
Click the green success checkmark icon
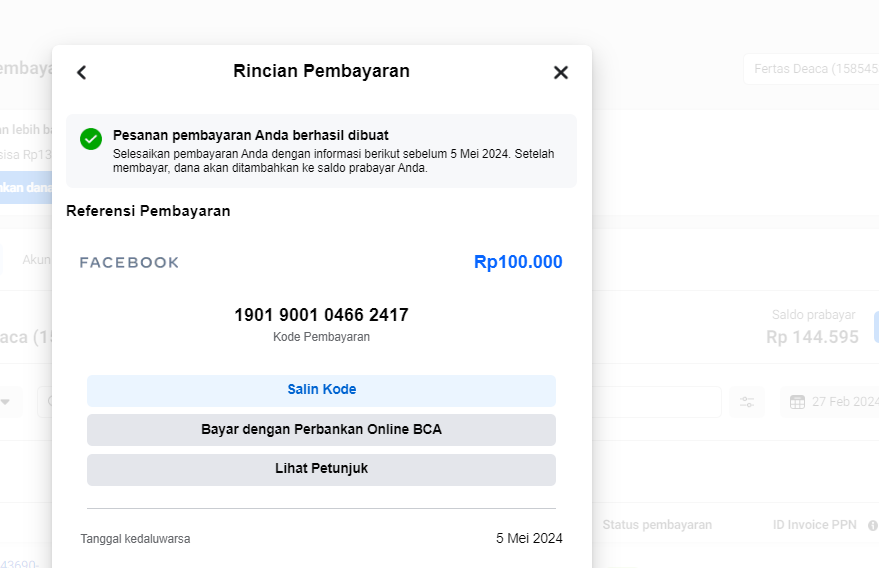pos(91,139)
